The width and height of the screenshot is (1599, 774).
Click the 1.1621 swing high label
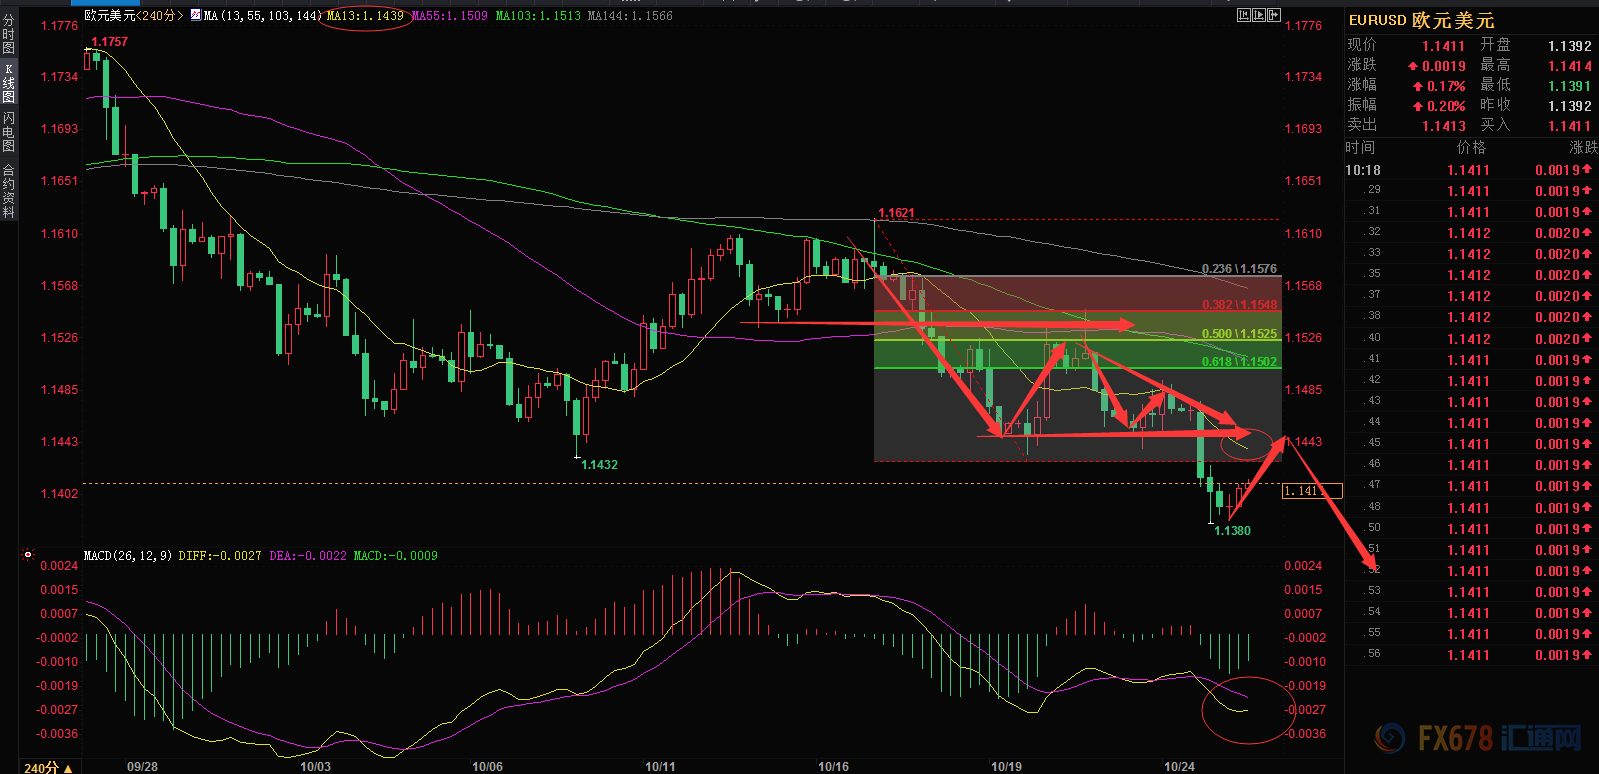pyautogui.click(x=896, y=213)
